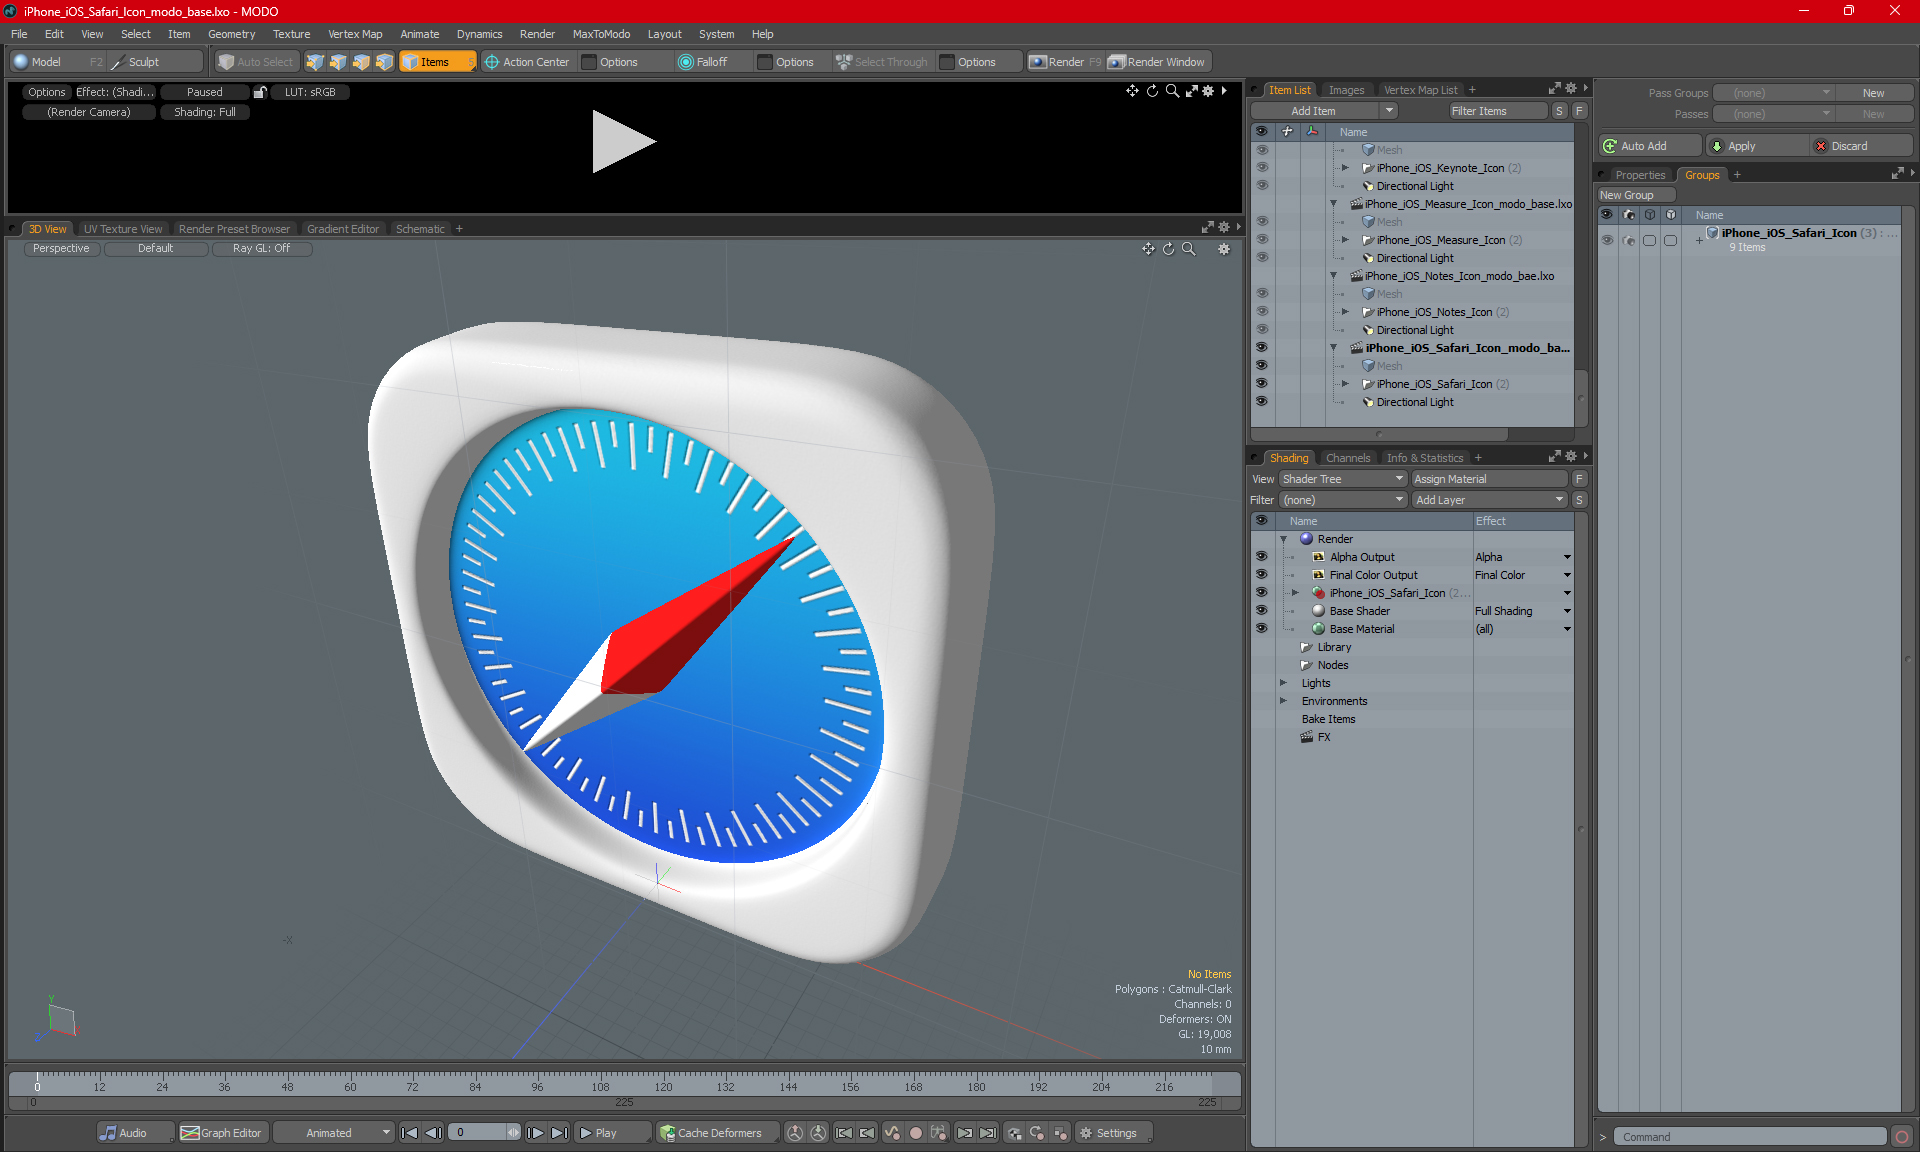
Task: Open the Render Window
Action: [1158, 62]
